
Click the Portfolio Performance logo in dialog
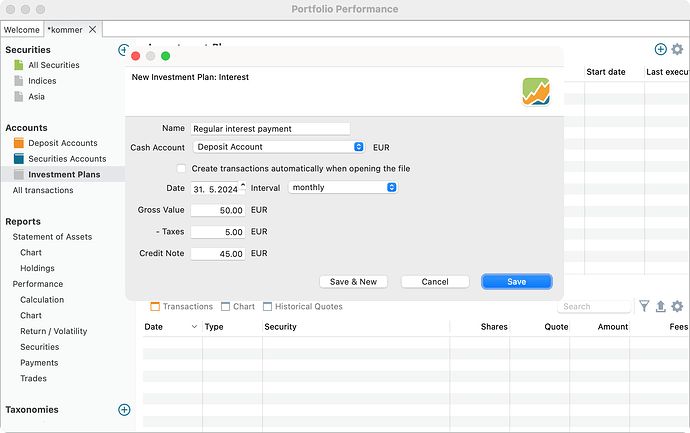[536, 92]
